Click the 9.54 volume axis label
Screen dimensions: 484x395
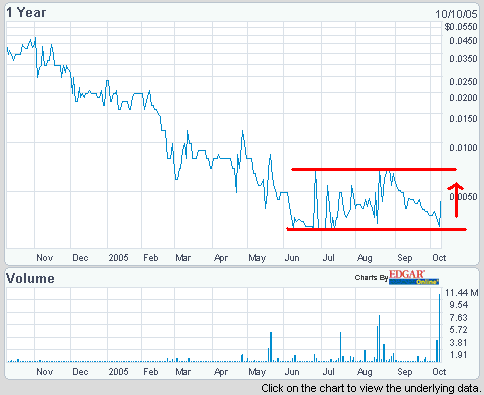coord(459,305)
